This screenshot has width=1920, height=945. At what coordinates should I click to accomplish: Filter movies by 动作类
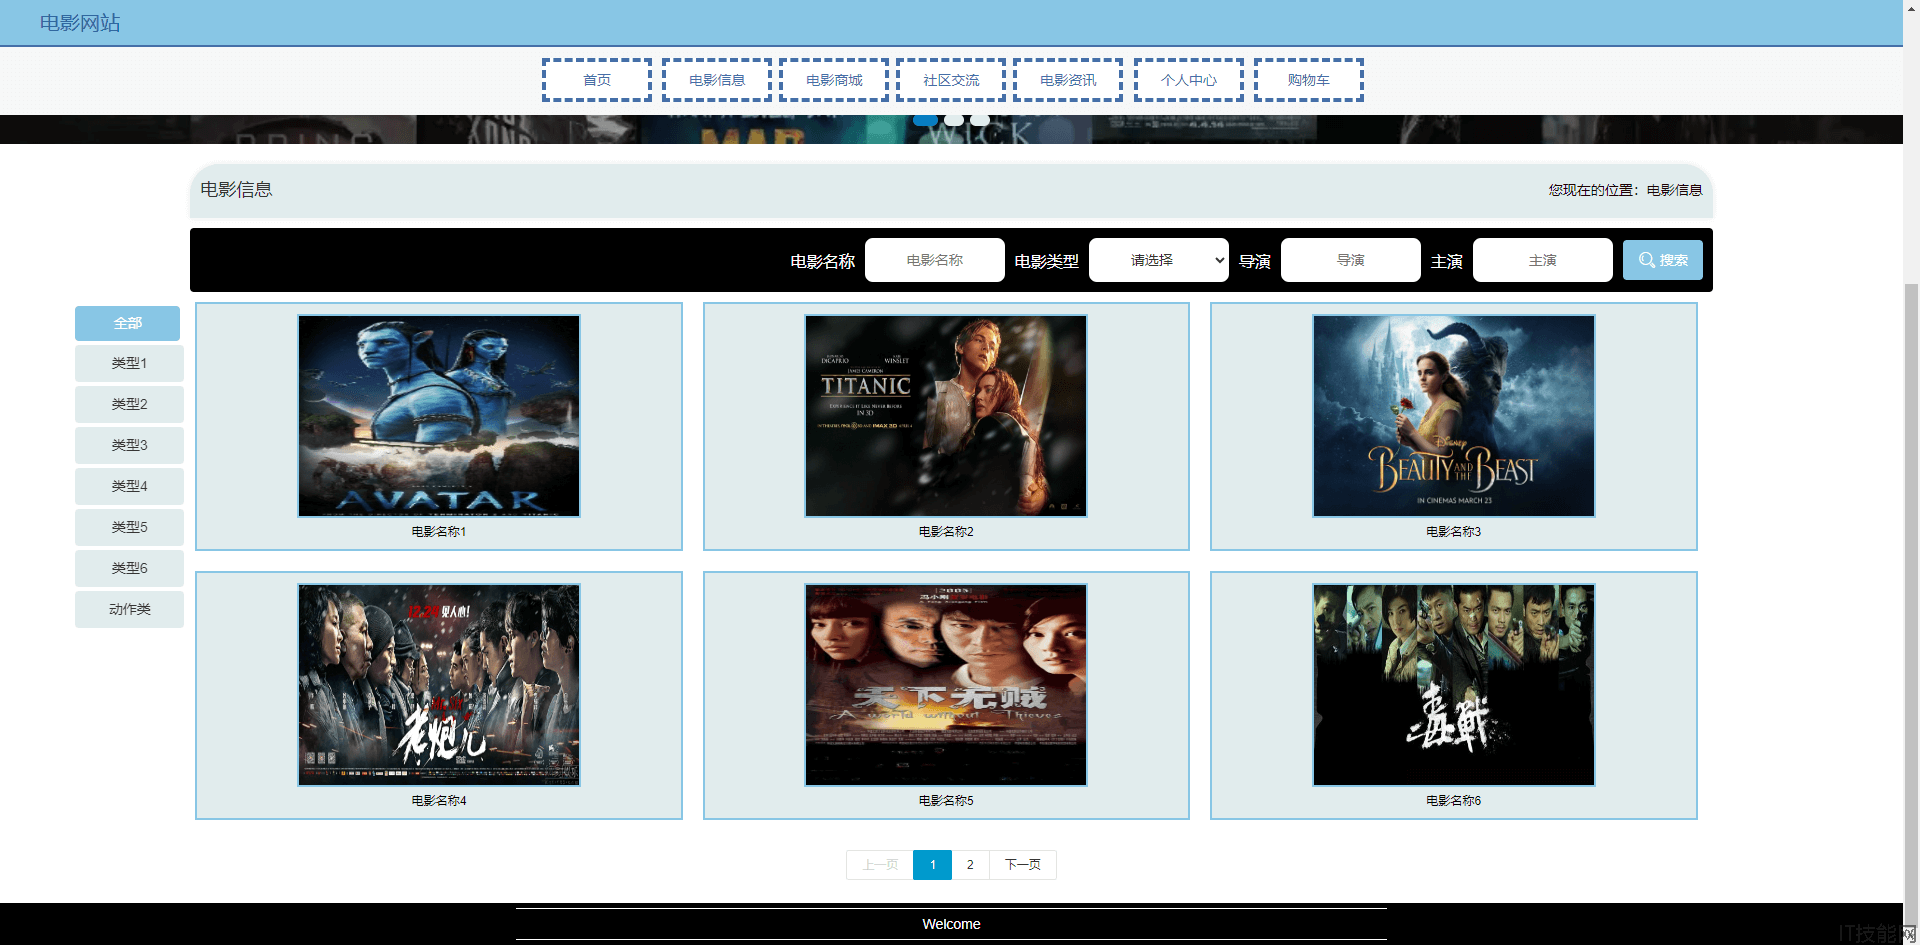click(x=129, y=609)
